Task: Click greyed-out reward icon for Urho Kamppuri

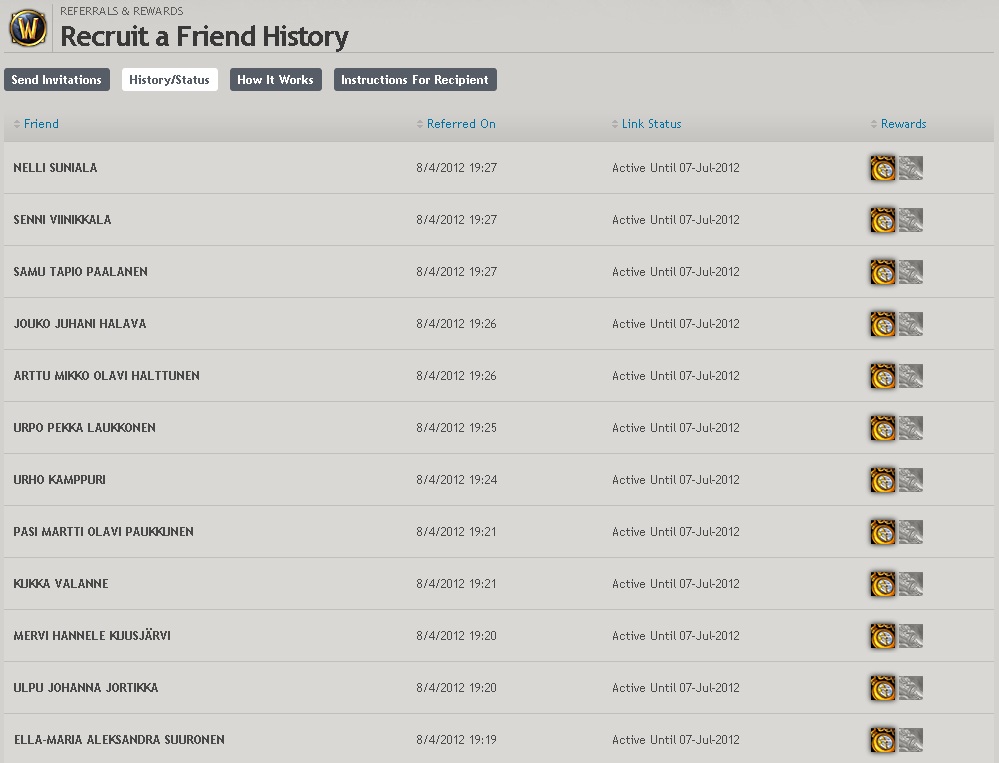Action: pyautogui.click(x=910, y=480)
